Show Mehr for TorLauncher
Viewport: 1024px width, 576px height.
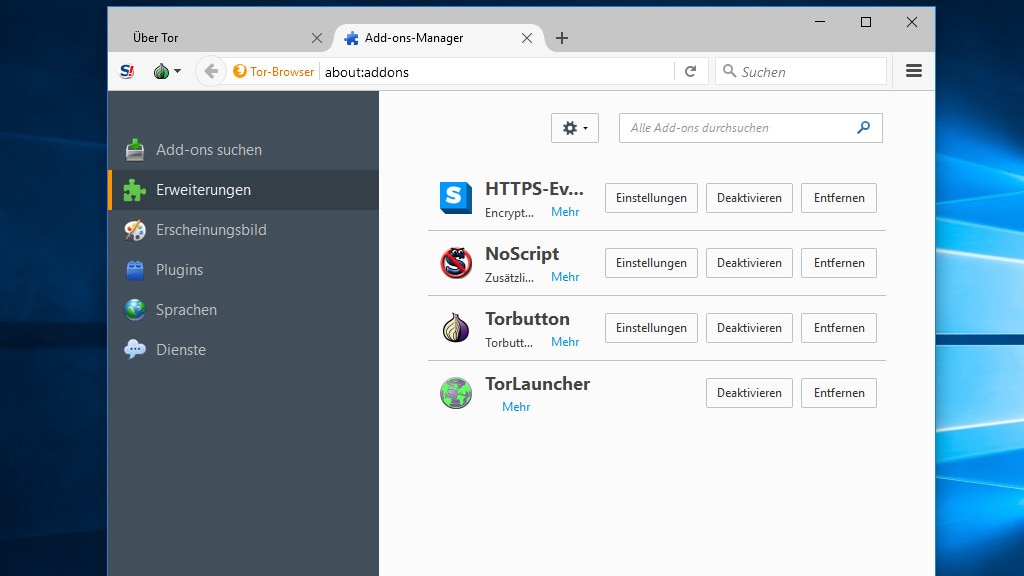pyautogui.click(x=516, y=407)
